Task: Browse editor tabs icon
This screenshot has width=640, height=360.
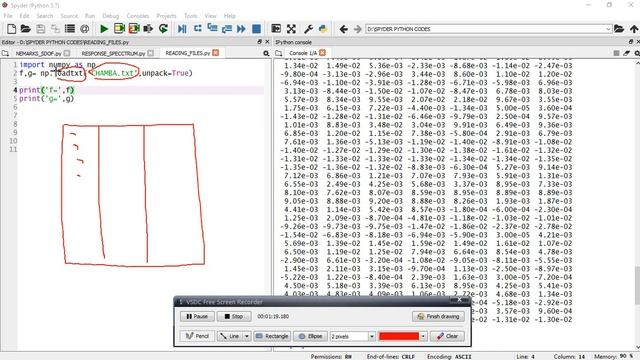Action: point(5,53)
